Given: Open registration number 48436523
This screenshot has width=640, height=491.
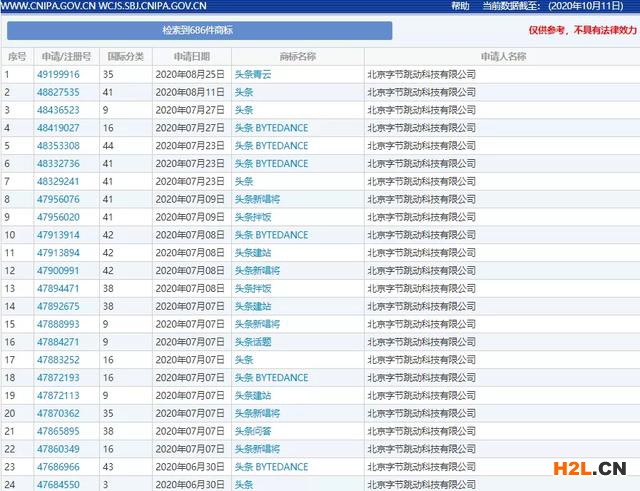Looking at the screenshot, I should pyautogui.click(x=58, y=110).
